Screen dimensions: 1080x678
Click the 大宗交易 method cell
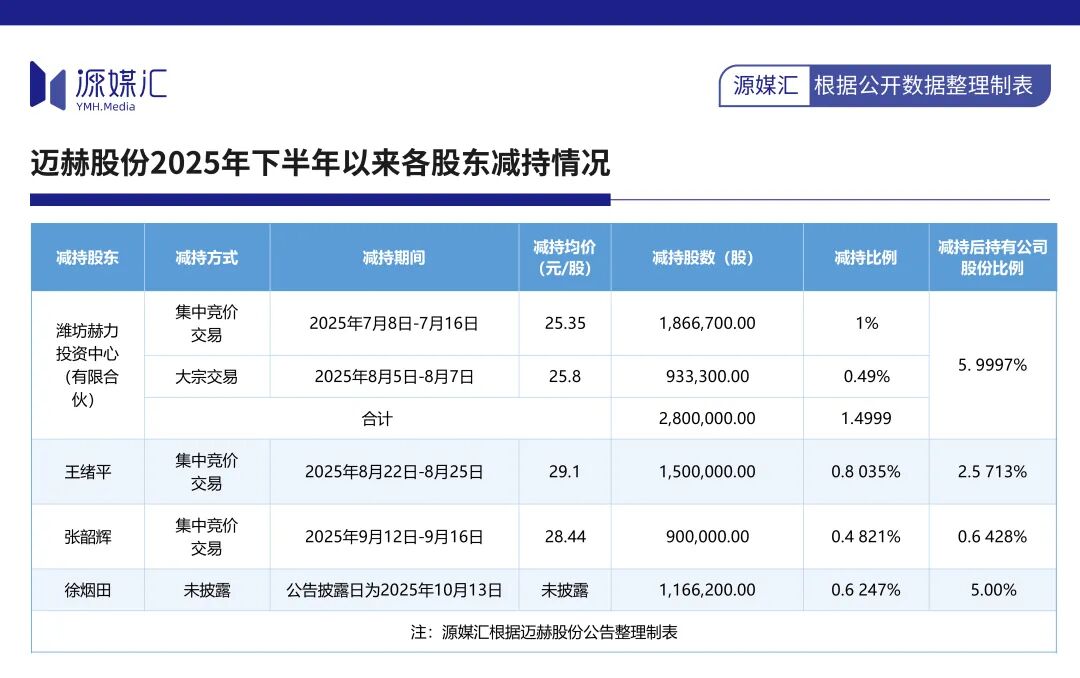coord(207,377)
